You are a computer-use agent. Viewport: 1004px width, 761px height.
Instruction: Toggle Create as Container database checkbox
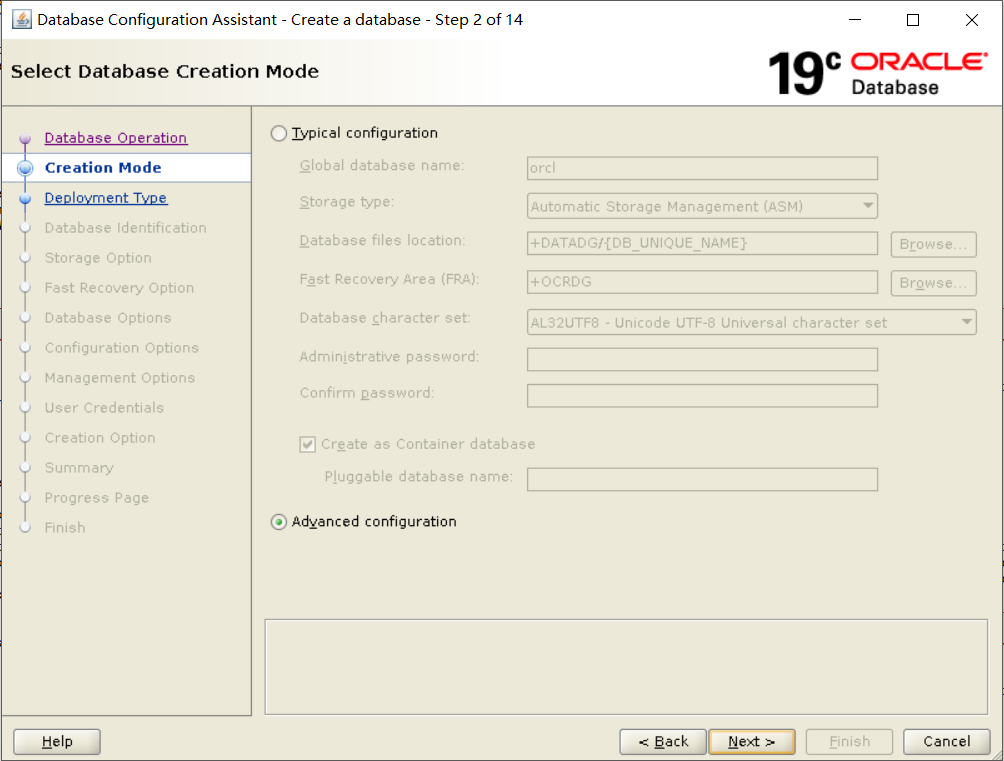click(x=307, y=444)
